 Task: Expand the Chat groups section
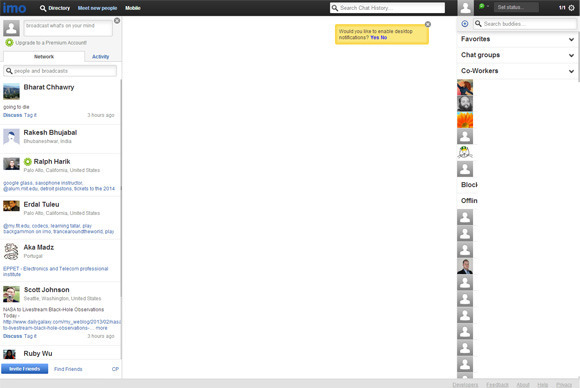[517, 55]
